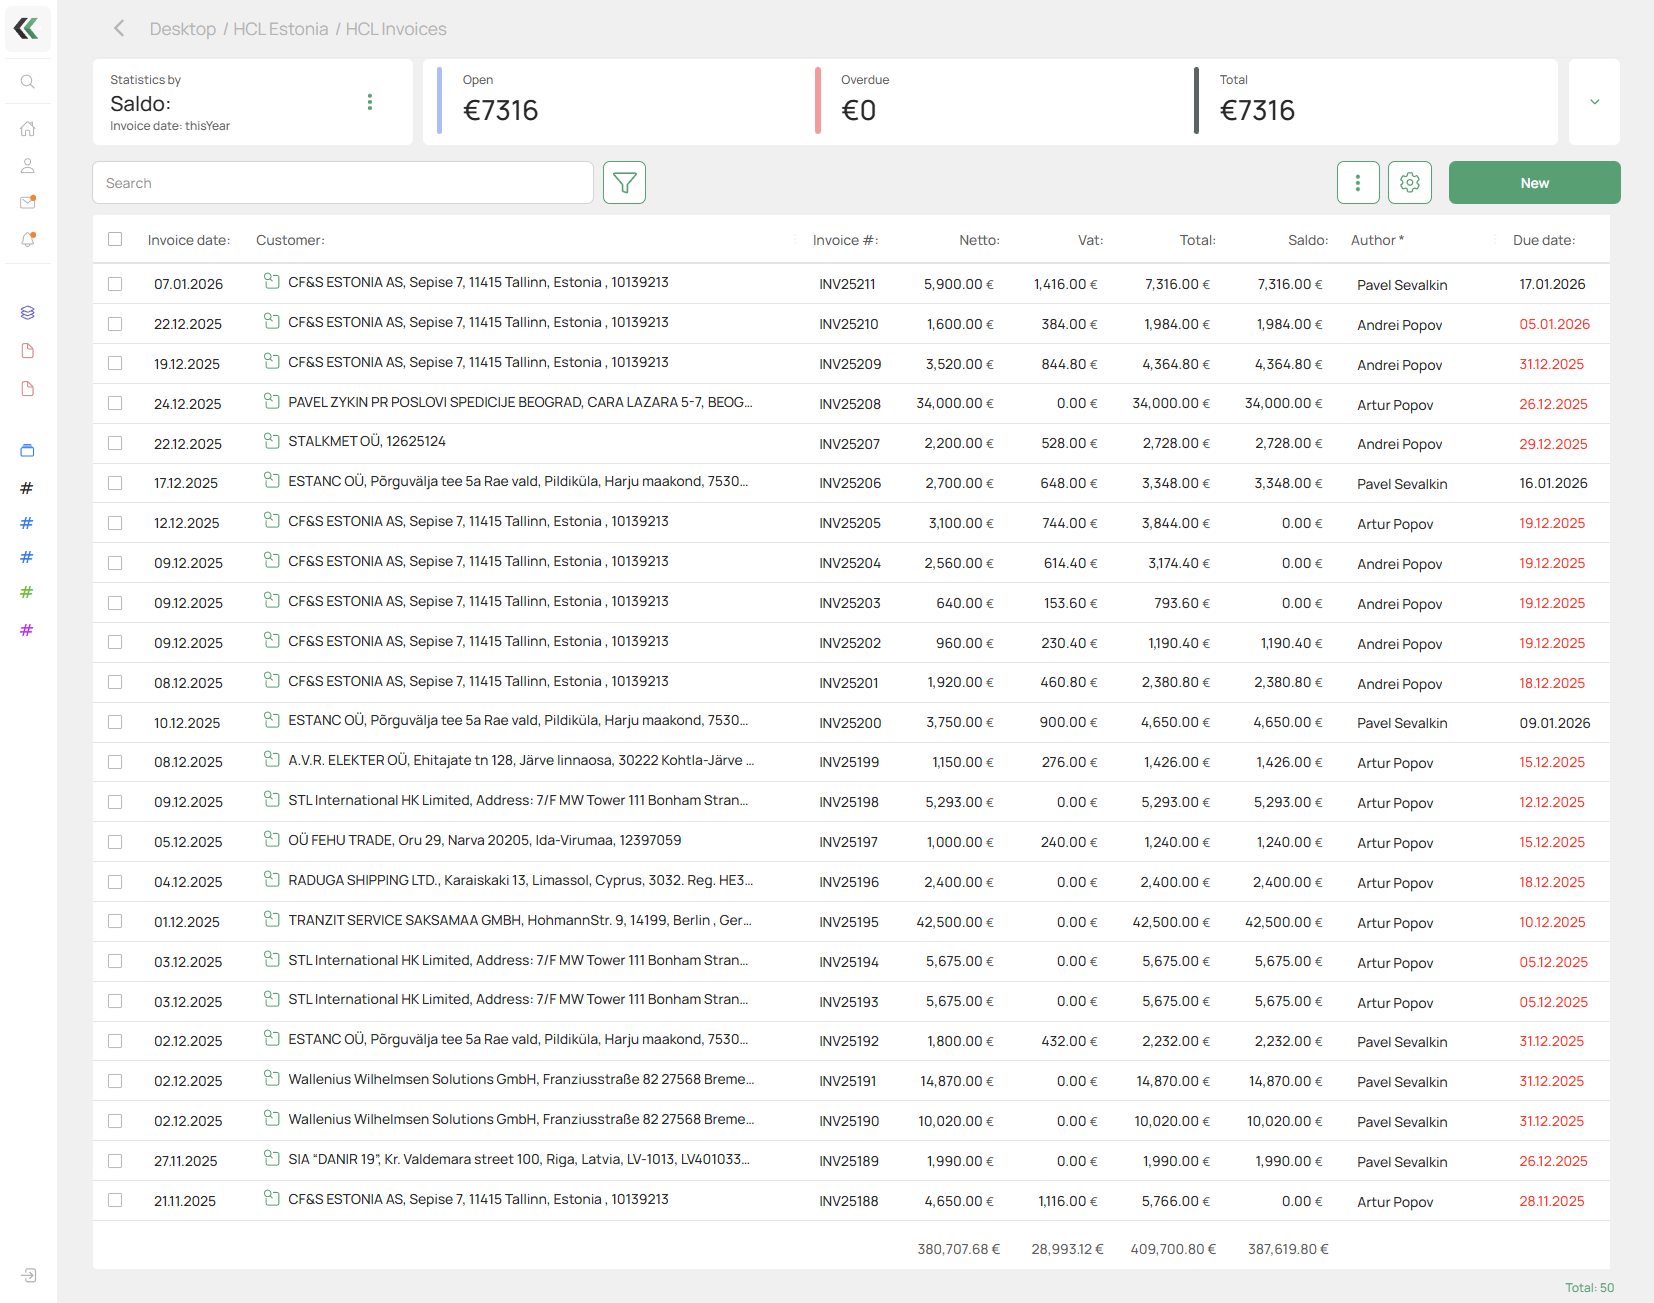Click the green New button
1654x1303 pixels.
pos(1534,183)
